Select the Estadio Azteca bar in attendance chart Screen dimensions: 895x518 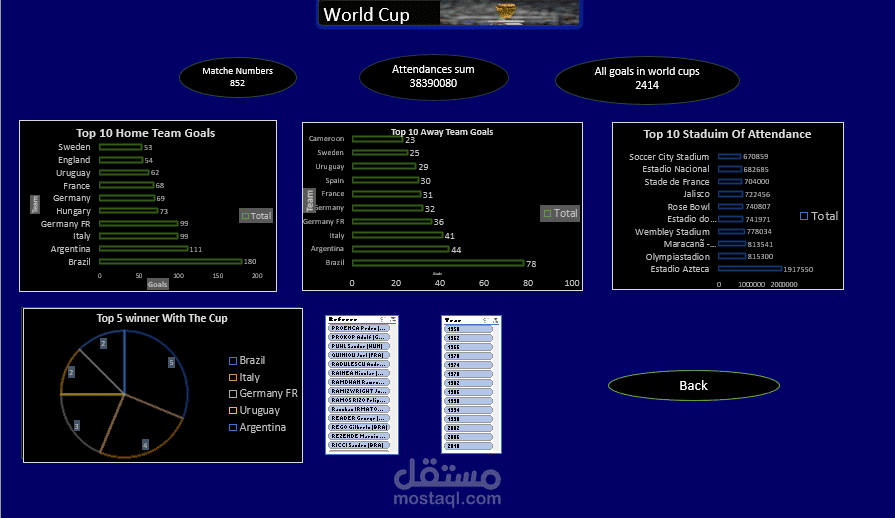750,269
